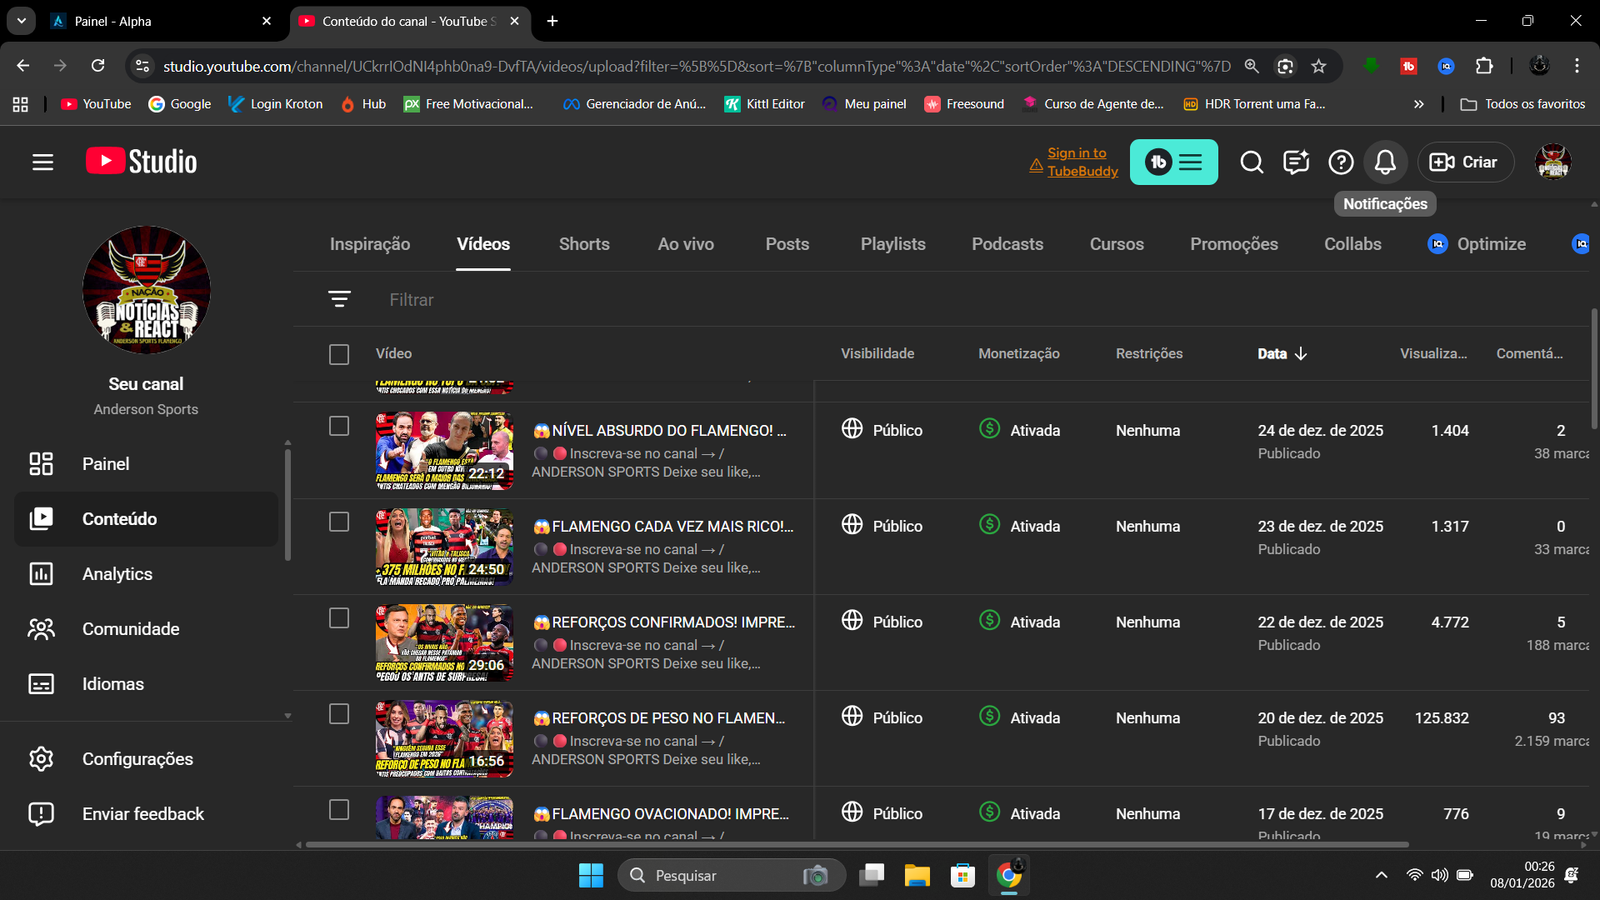Open the YouTube Studio hamburger menu

coord(42,162)
